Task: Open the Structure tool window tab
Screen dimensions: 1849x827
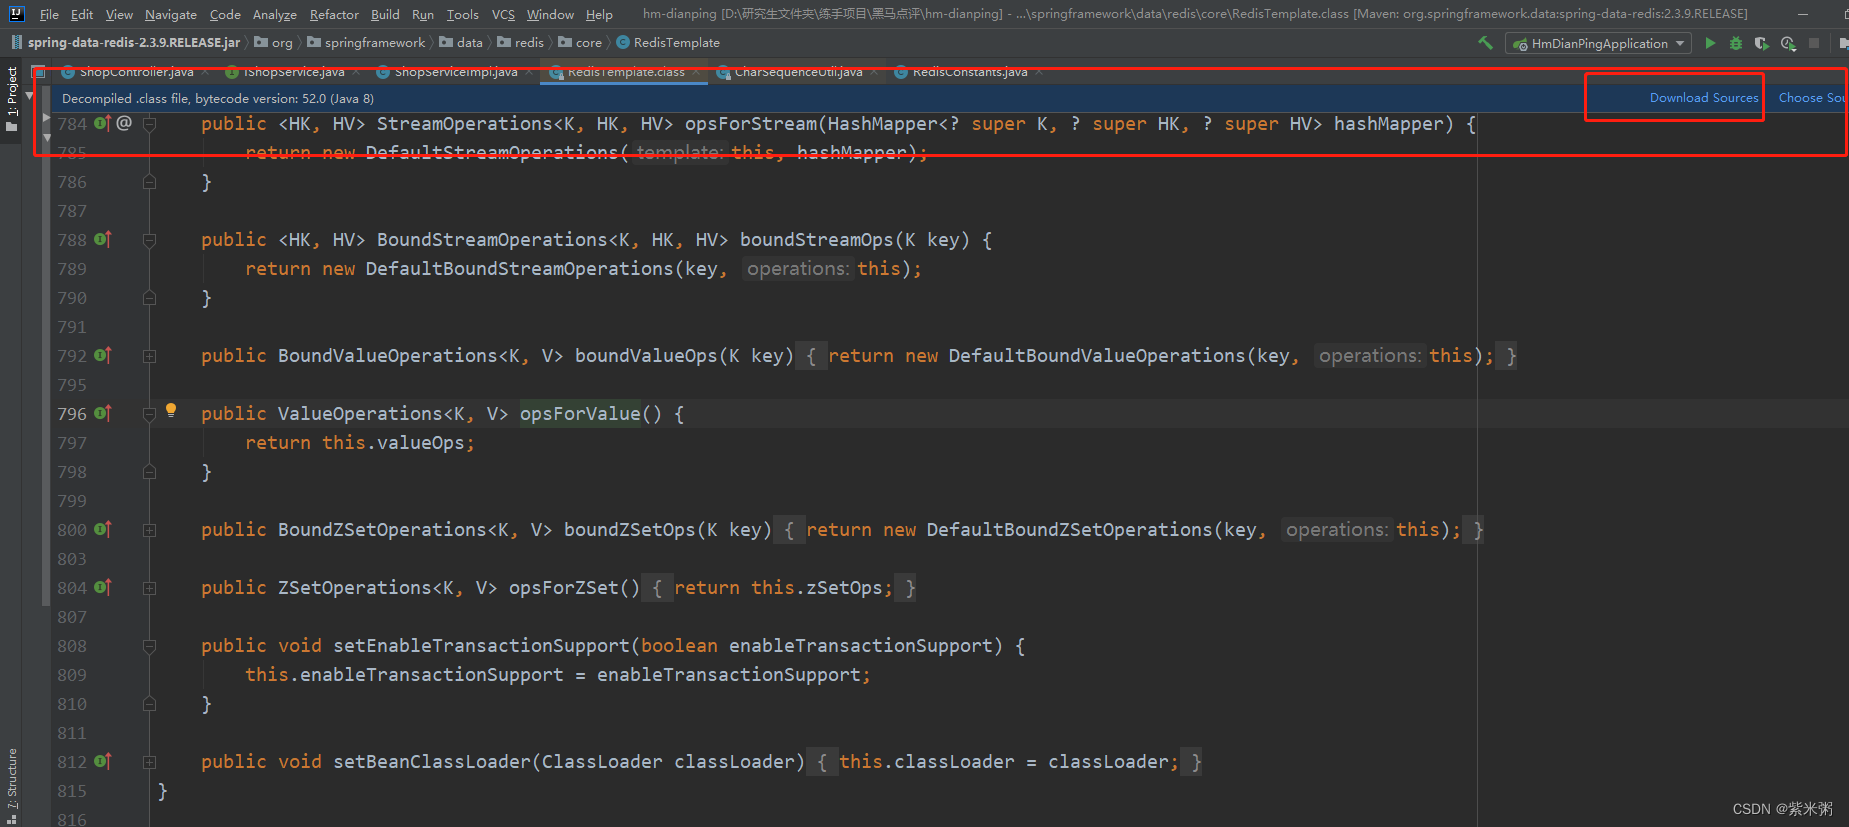Action: (x=12, y=786)
